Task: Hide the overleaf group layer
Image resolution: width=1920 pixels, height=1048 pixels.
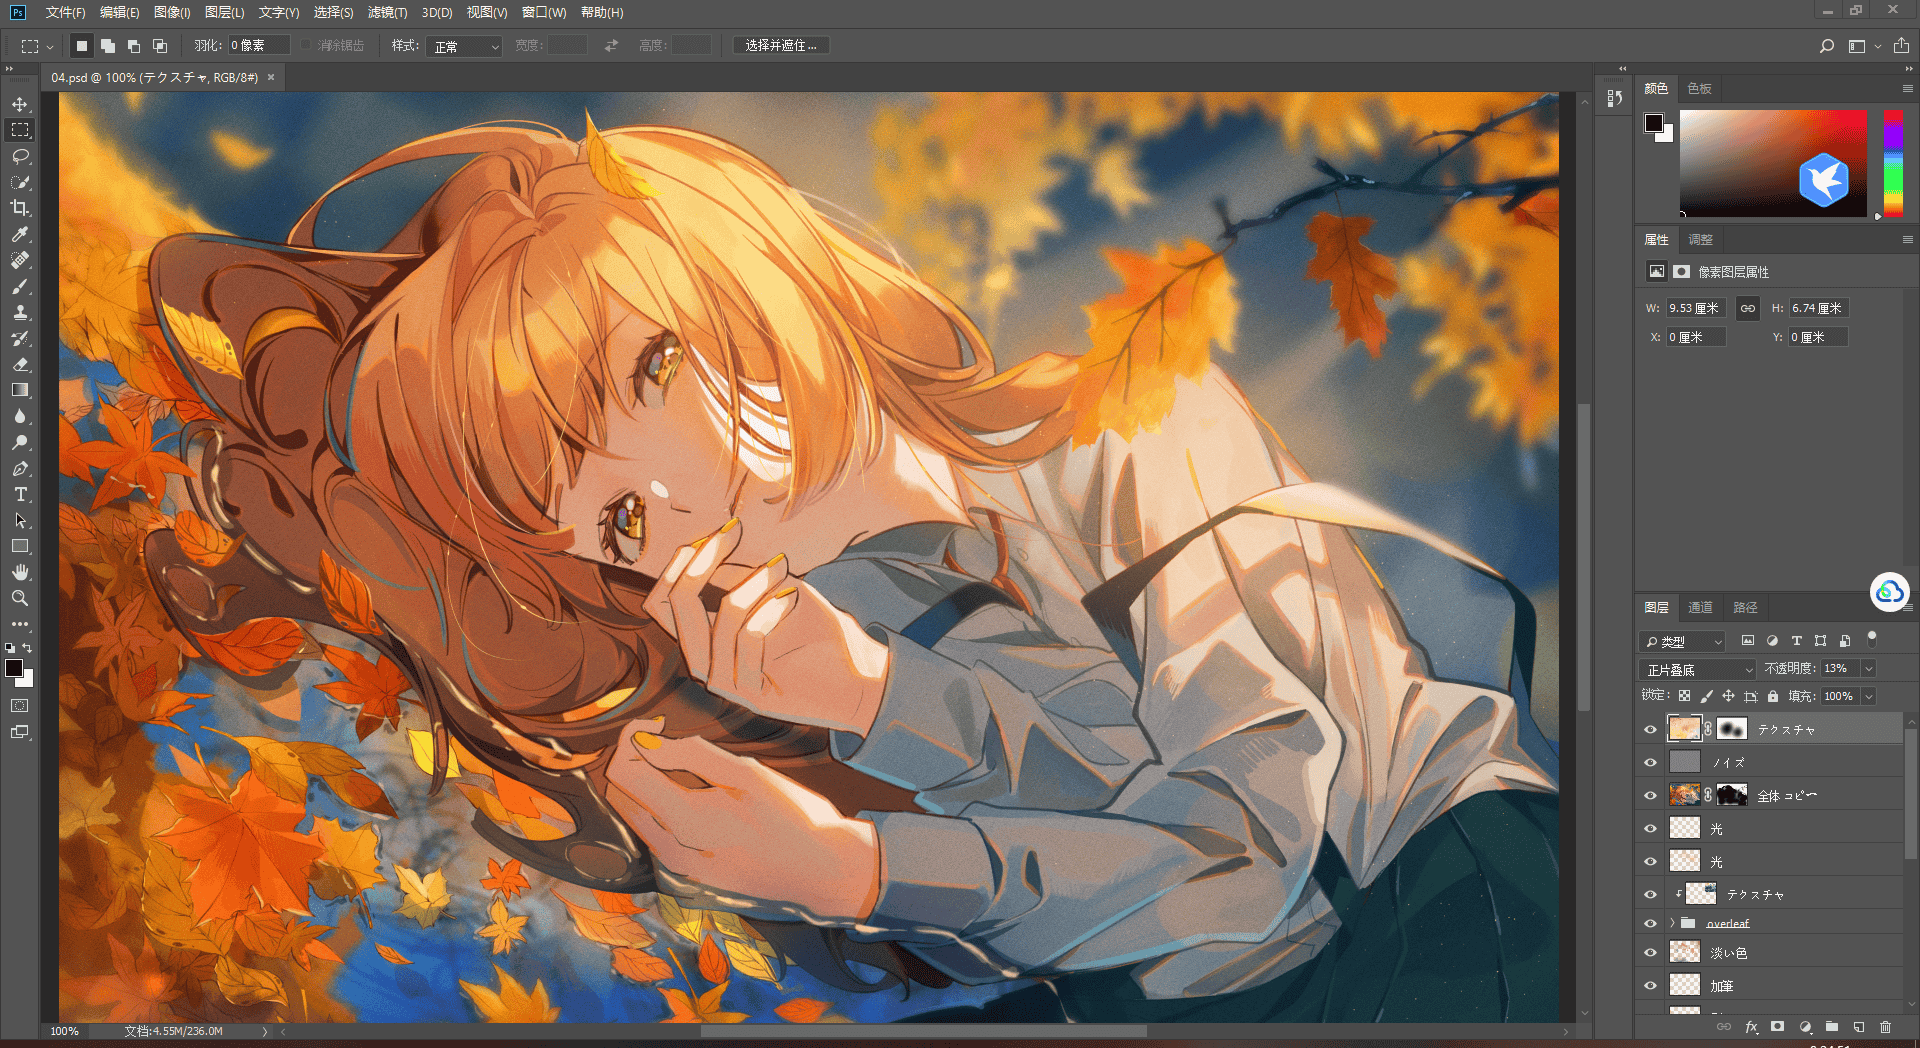Action: point(1650,923)
